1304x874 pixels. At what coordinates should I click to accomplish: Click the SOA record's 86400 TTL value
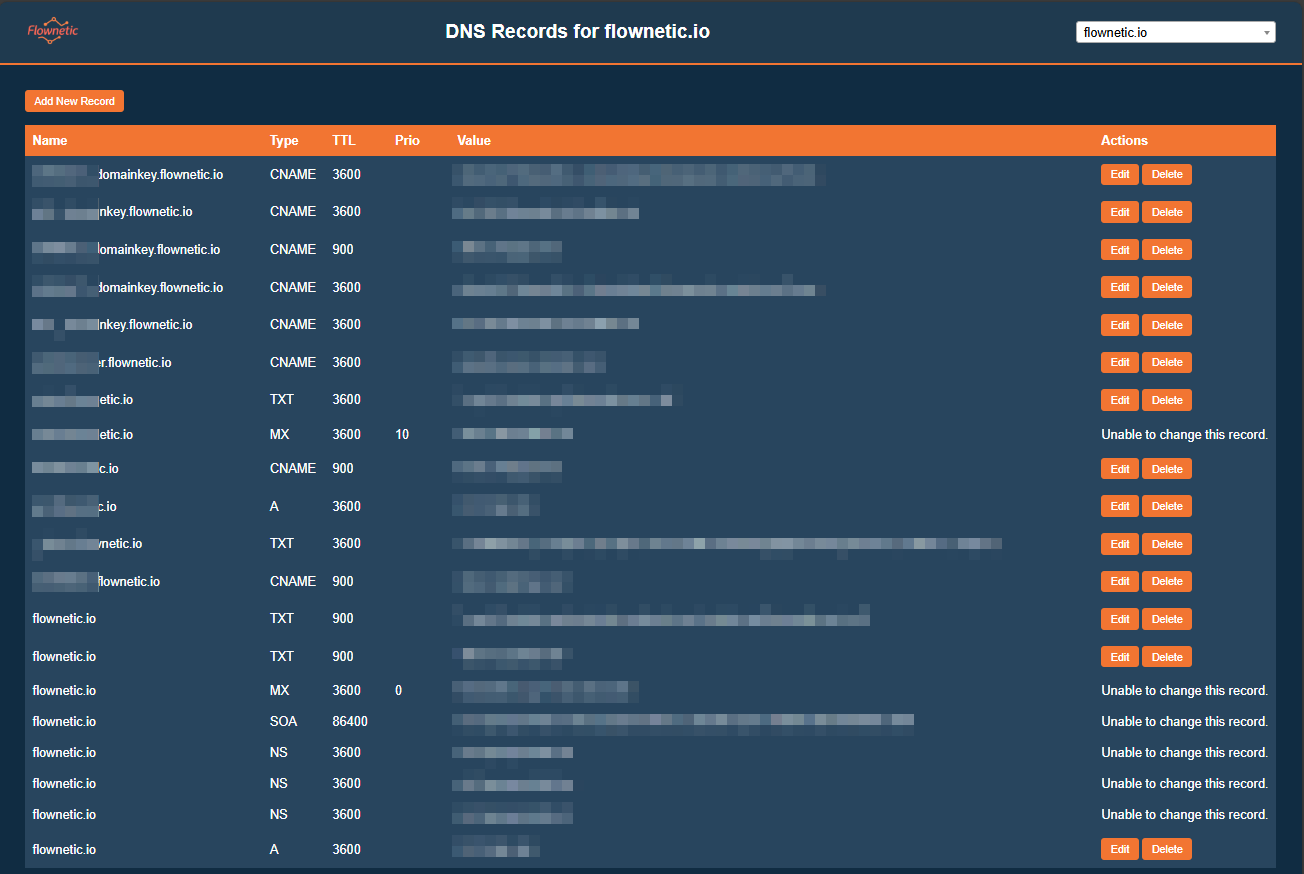(350, 721)
